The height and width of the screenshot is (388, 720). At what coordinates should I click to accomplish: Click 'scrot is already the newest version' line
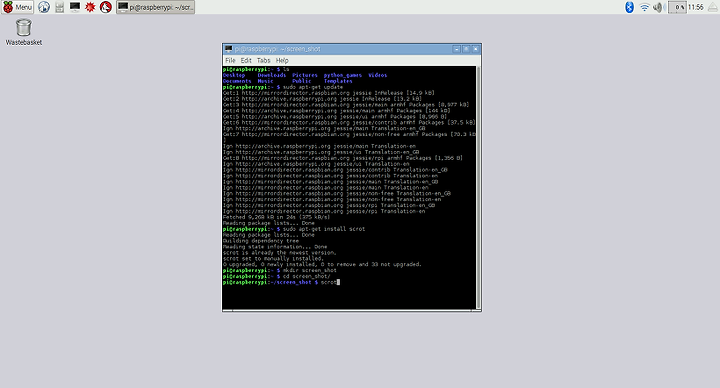(280, 253)
